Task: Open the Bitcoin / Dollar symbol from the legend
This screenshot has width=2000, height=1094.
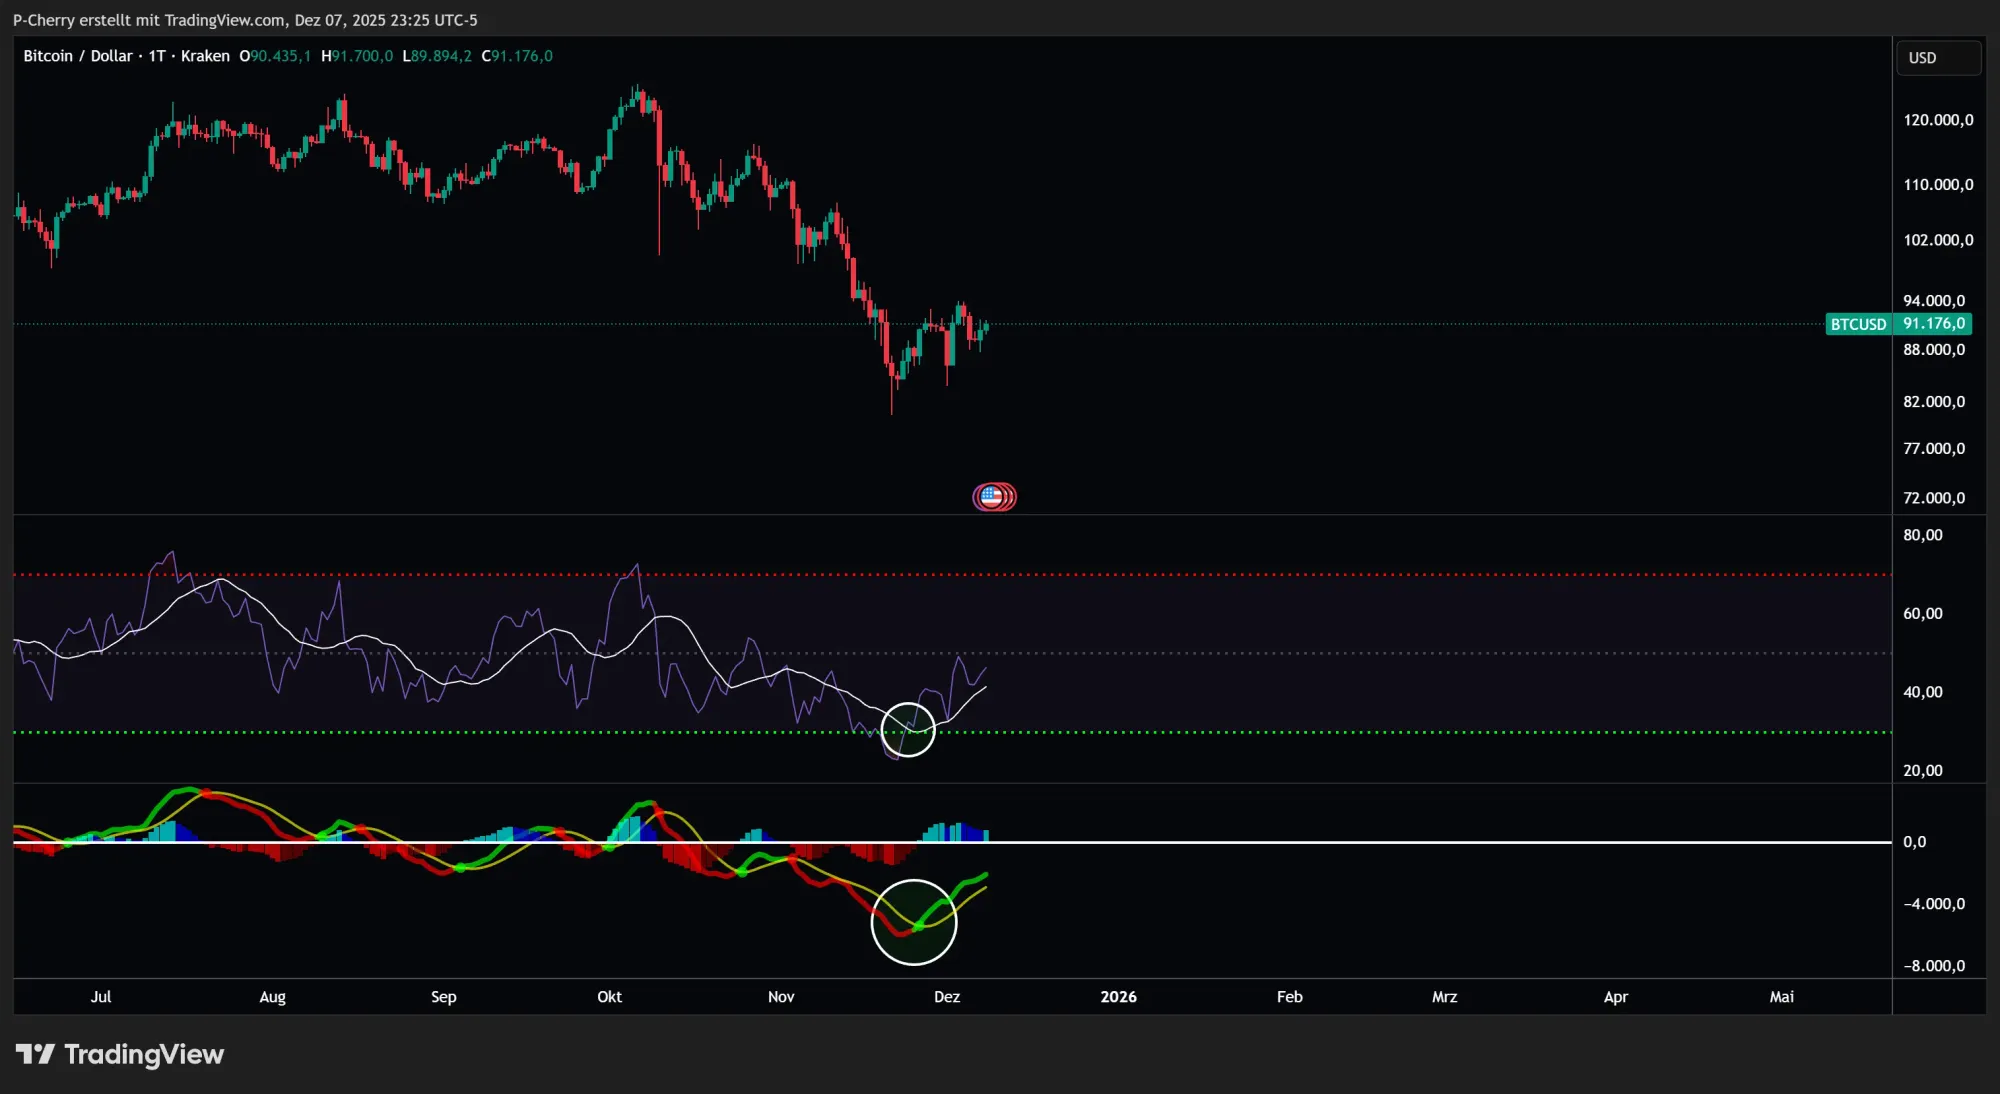Action: click(x=78, y=56)
